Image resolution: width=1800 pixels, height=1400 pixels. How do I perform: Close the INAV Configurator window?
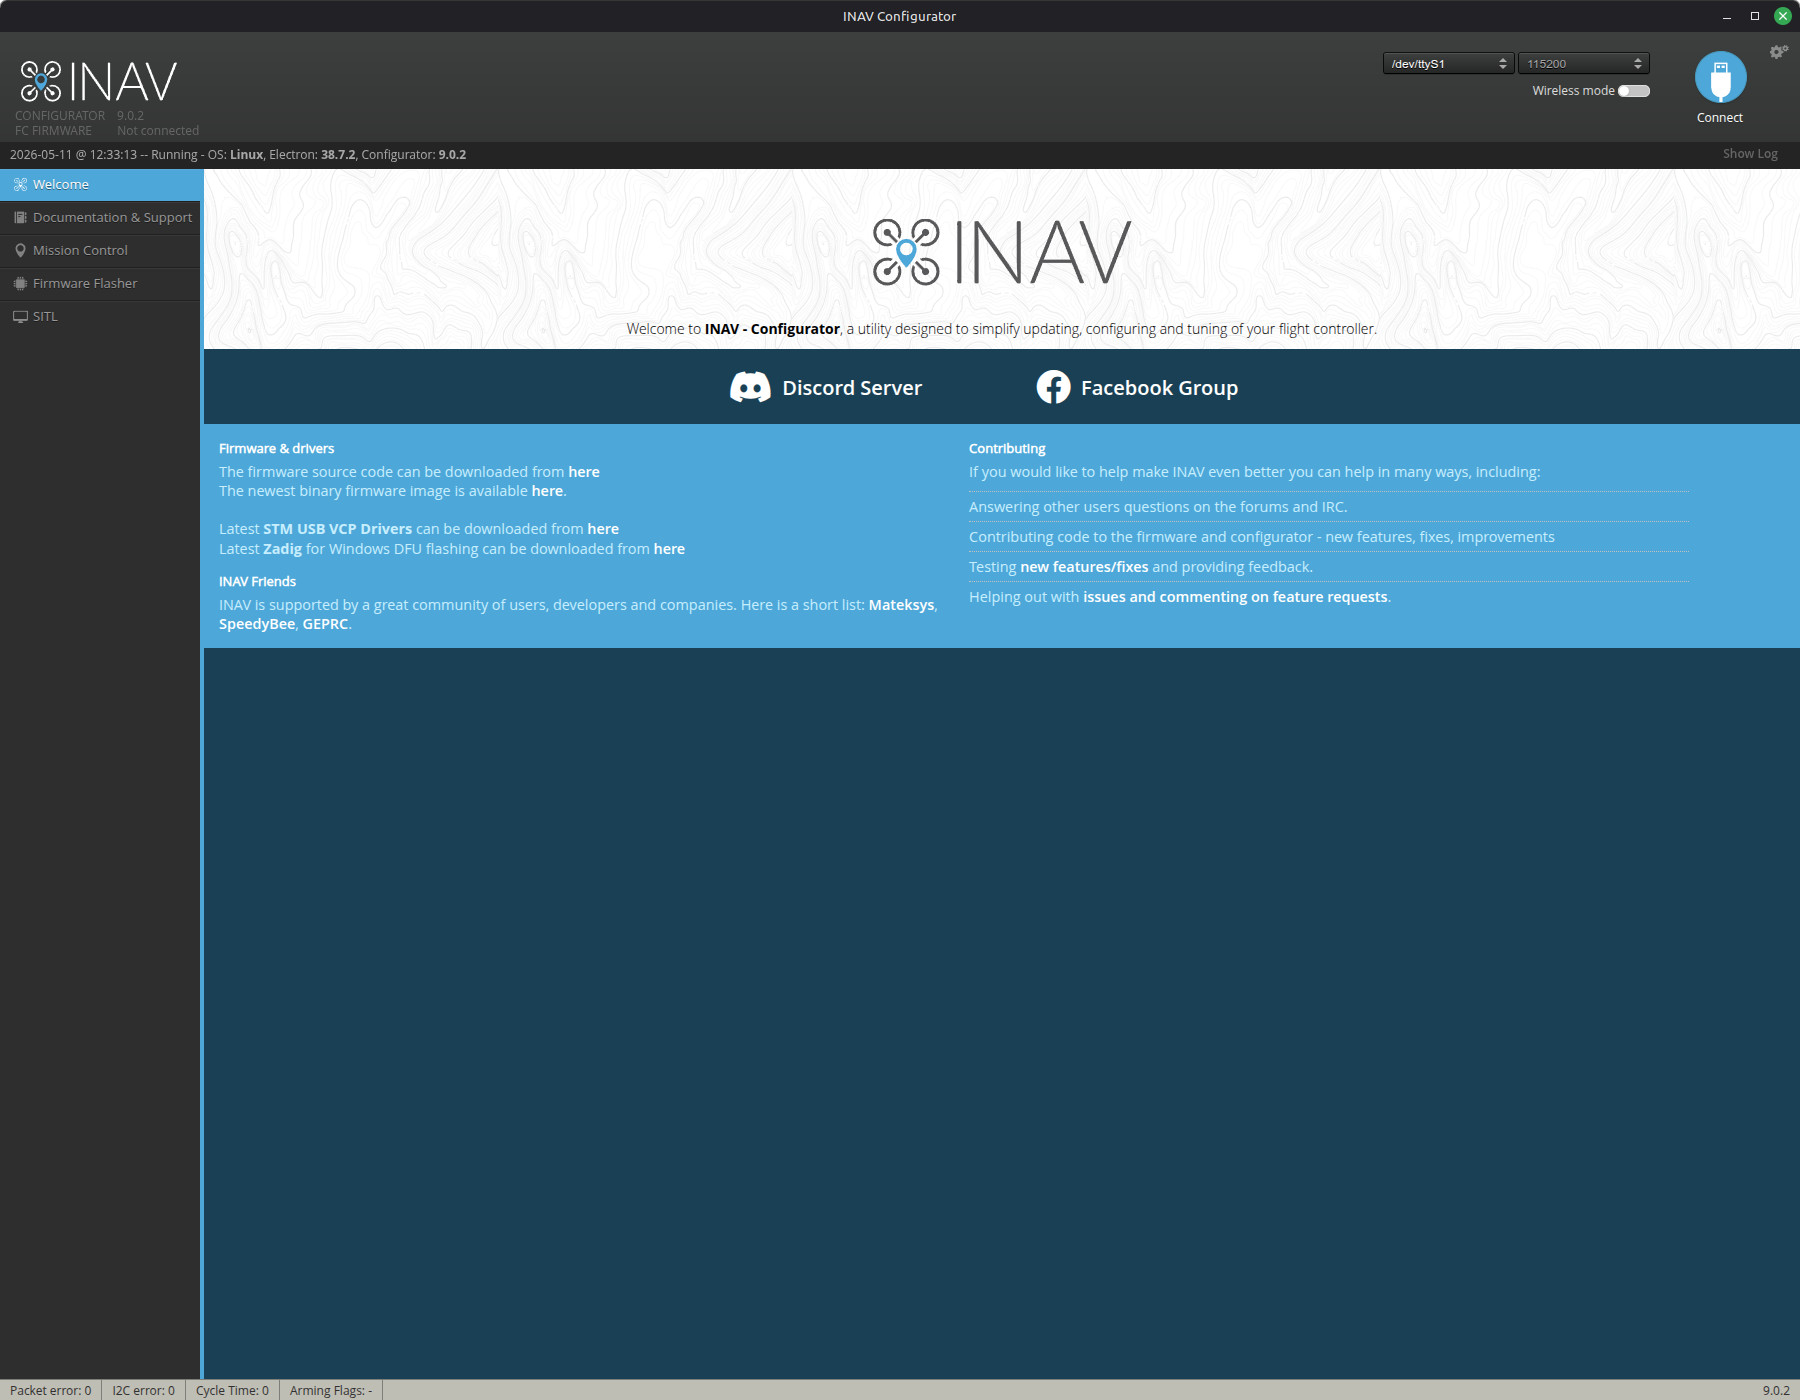click(x=1782, y=16)
